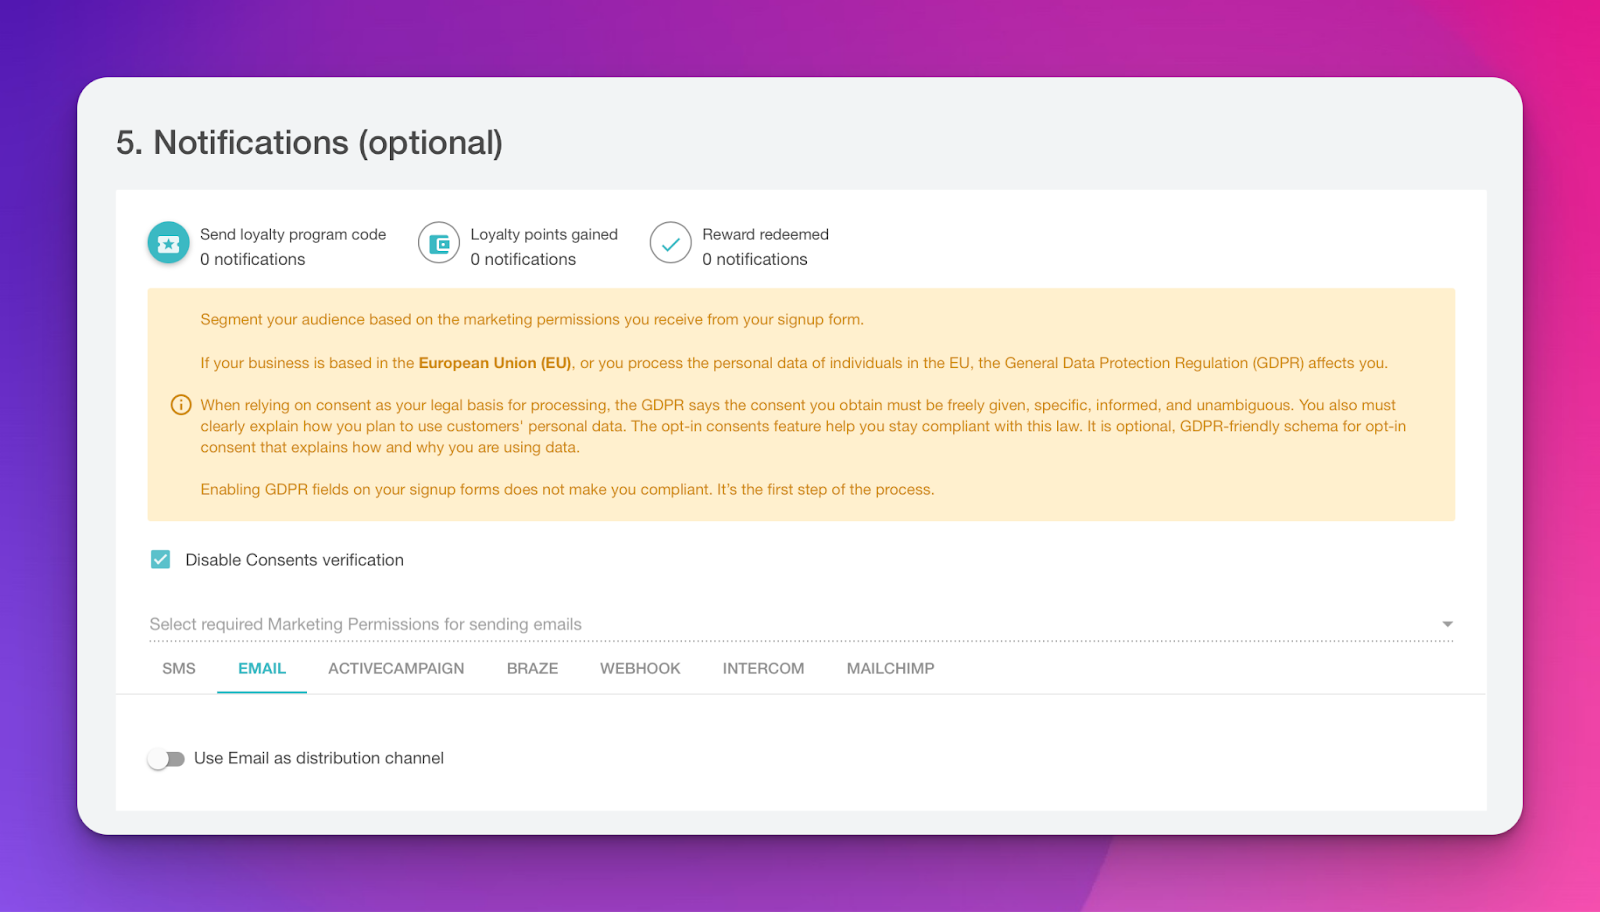Viewport: 1600px width, 912px height.
Task: Click the Use Email as distribution channel label
Action: (x=319, y=758)
